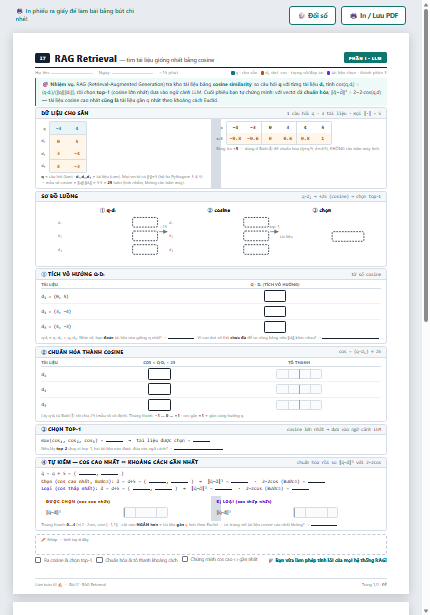Click the Đổi số button

[x=312, y=16]
